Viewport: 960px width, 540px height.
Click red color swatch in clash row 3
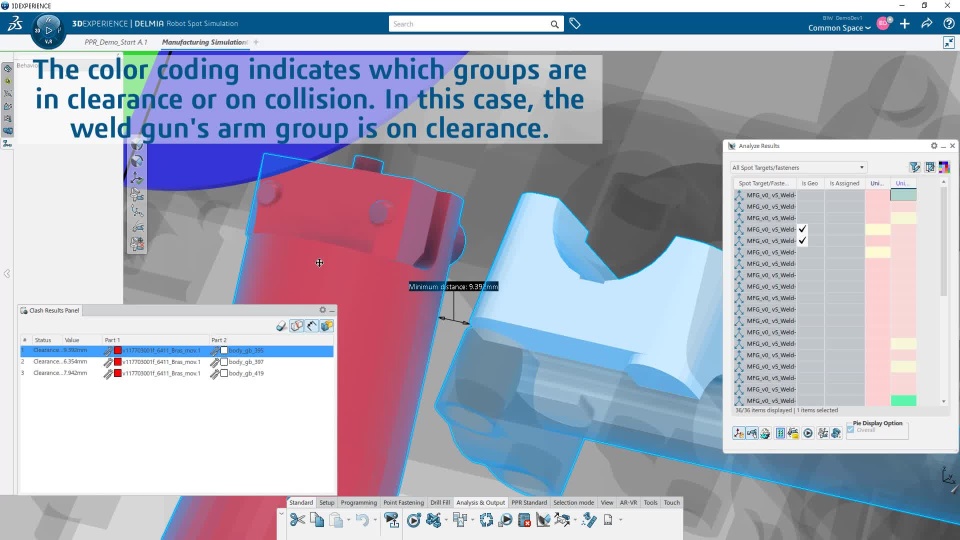coord(118,373)
